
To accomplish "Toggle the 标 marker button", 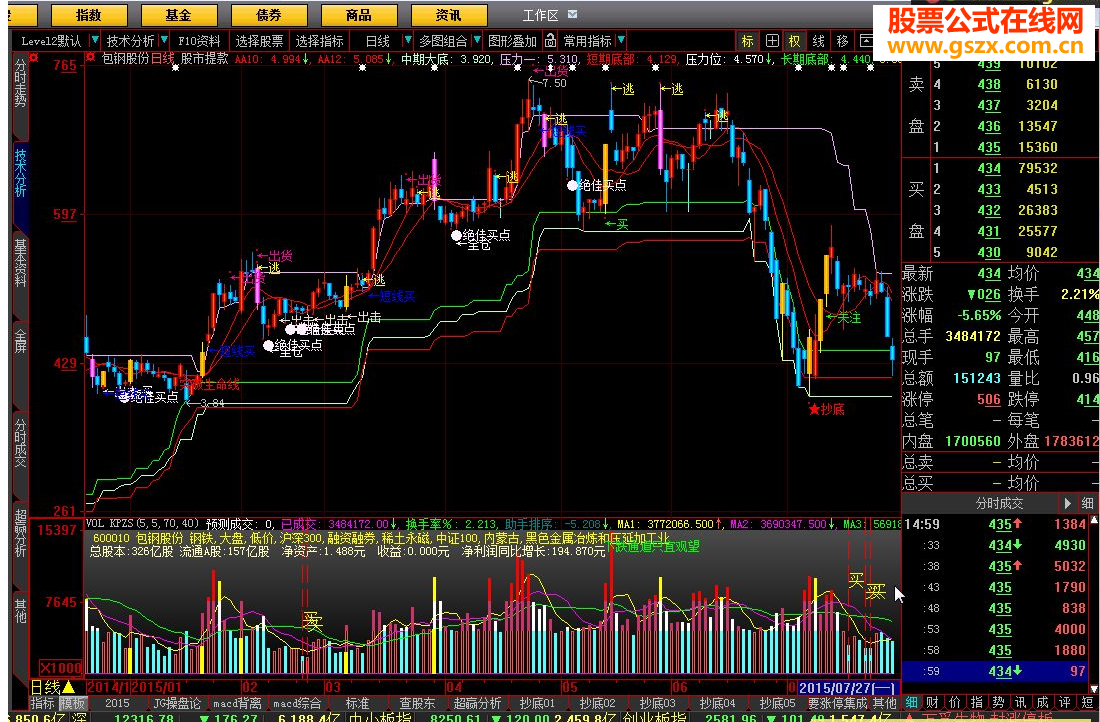I will click(748, 41).
